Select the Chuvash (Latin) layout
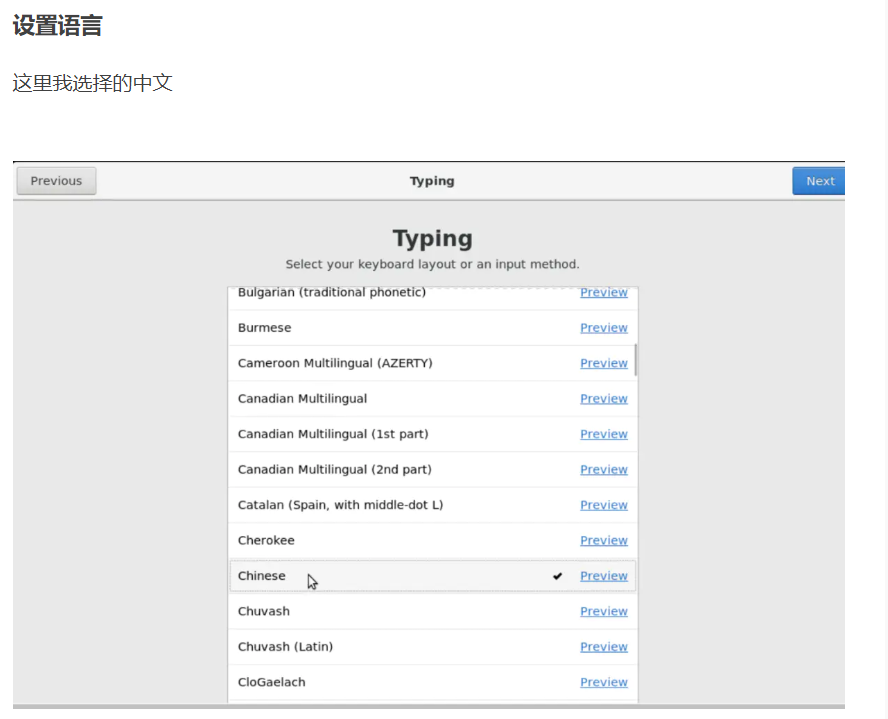The height and width of the screenshot is (719, 888). pyautogui.click(x=433, y=647)
